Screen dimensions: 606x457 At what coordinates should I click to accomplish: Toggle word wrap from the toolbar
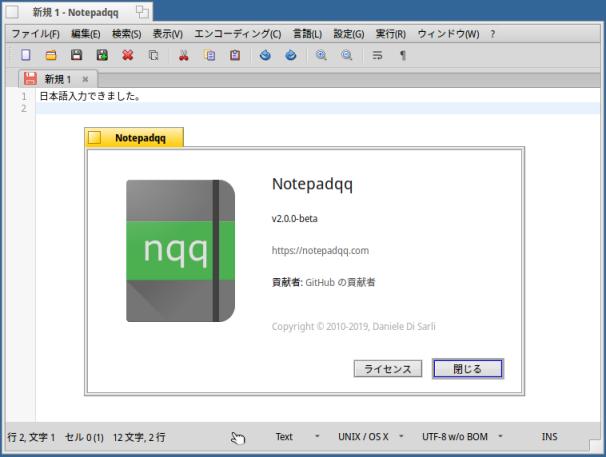(377, 55)
